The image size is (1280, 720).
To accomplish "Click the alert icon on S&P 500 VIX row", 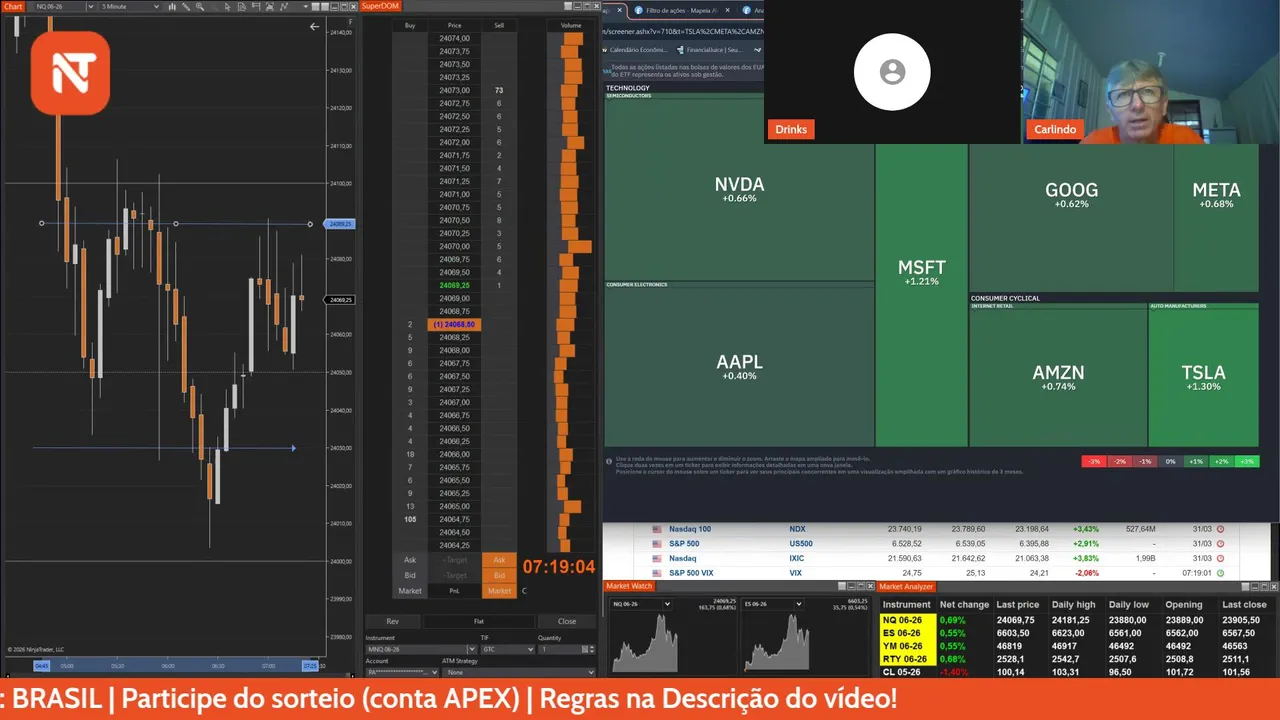I will [x=1220, y=573].
